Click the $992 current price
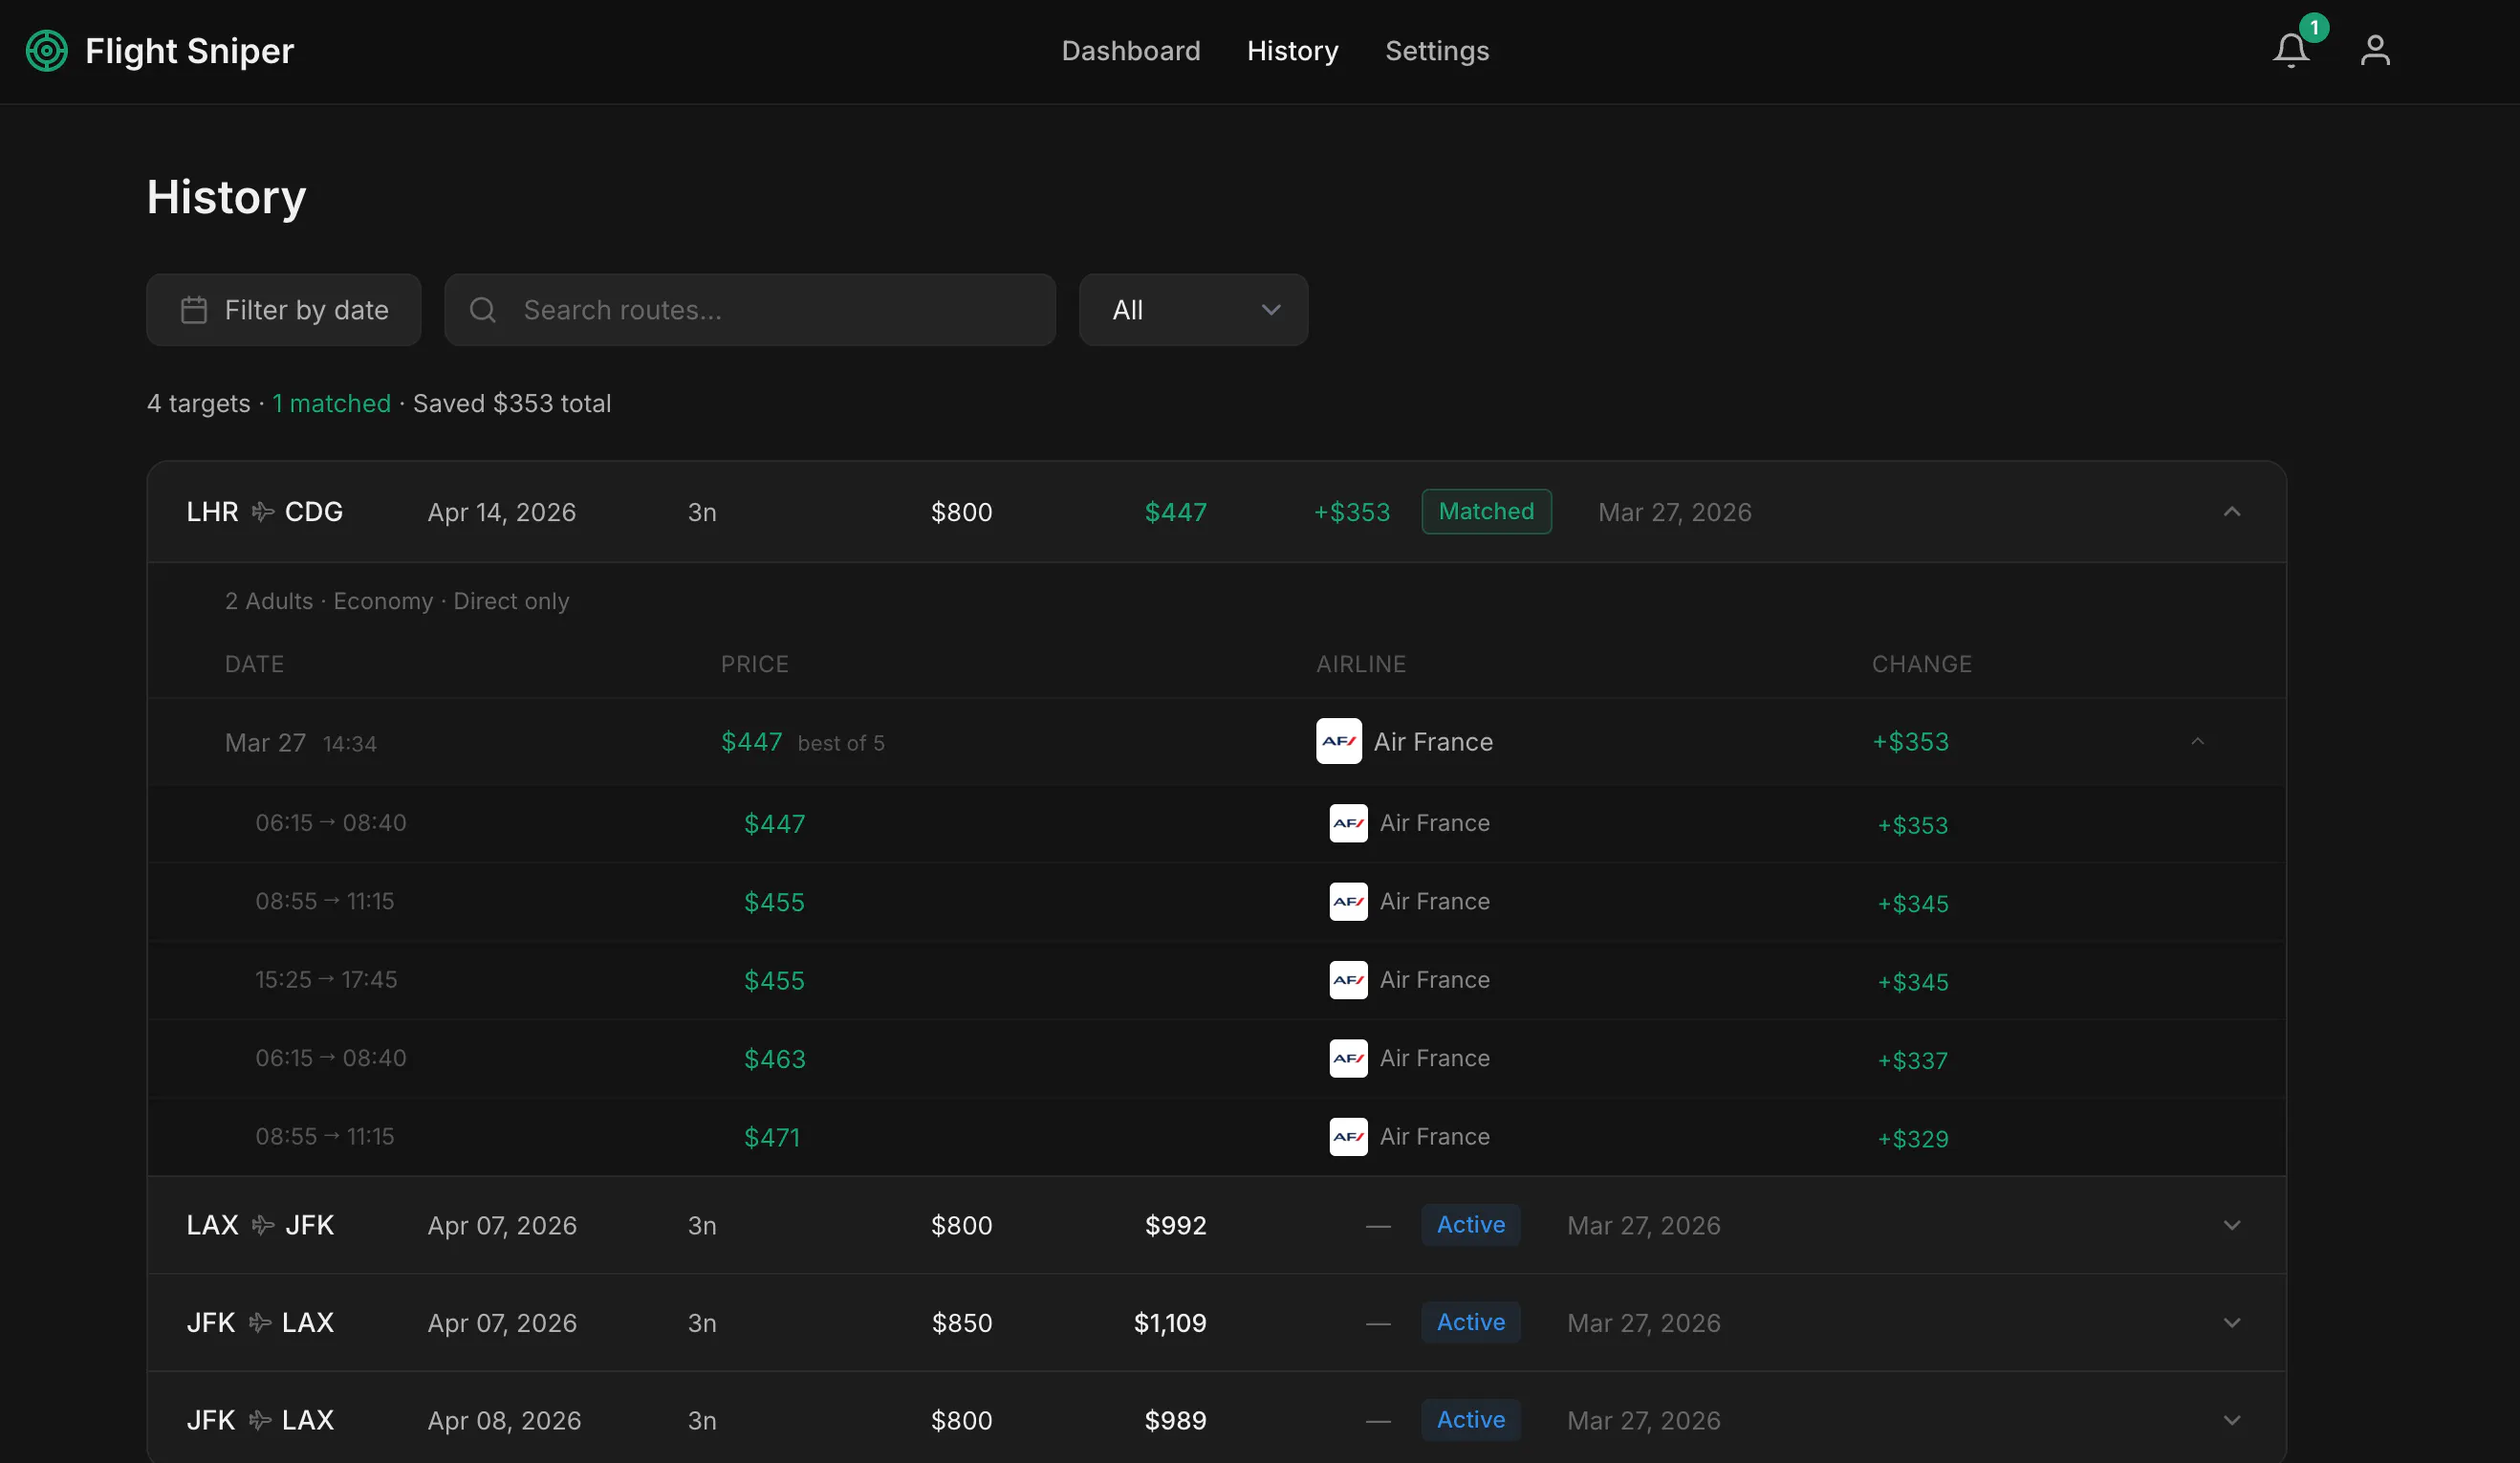The height and width of the screenshot is (1463, 2520). coord(1175,1225)
